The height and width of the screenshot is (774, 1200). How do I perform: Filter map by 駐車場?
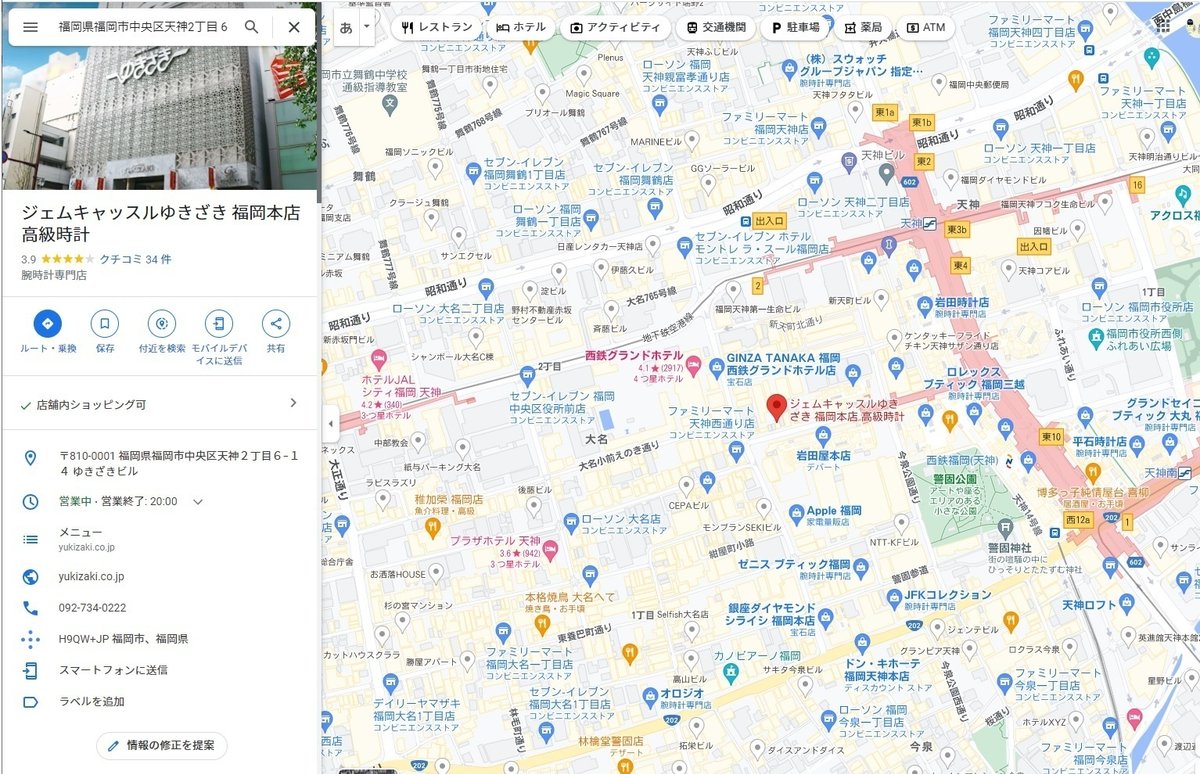(795, 27)
